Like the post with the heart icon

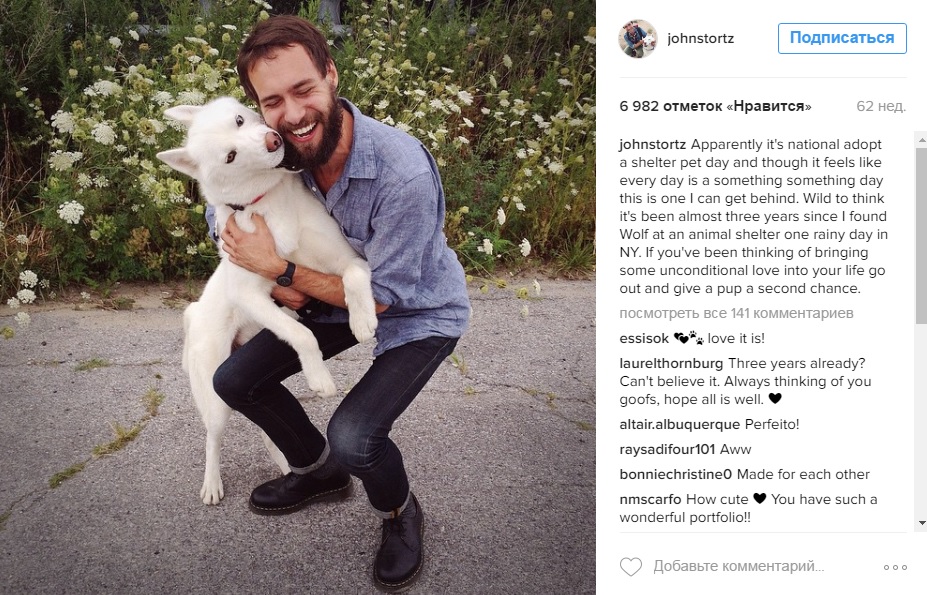coord(630,567)
